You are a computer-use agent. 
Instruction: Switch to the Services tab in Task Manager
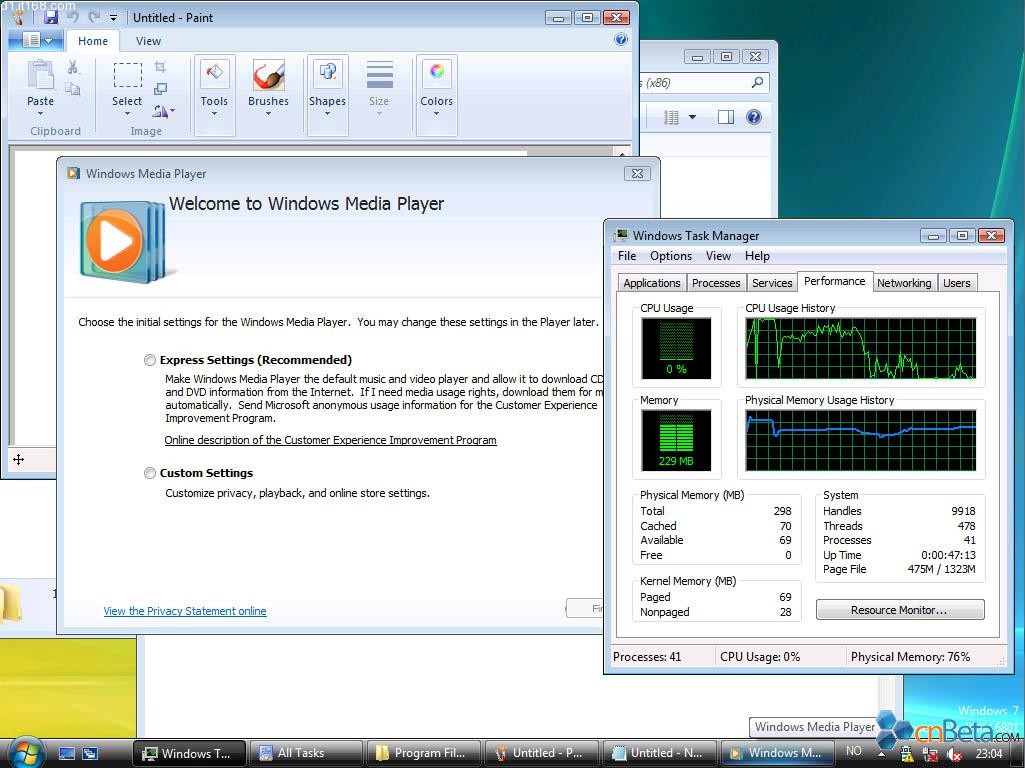point(772,283)
